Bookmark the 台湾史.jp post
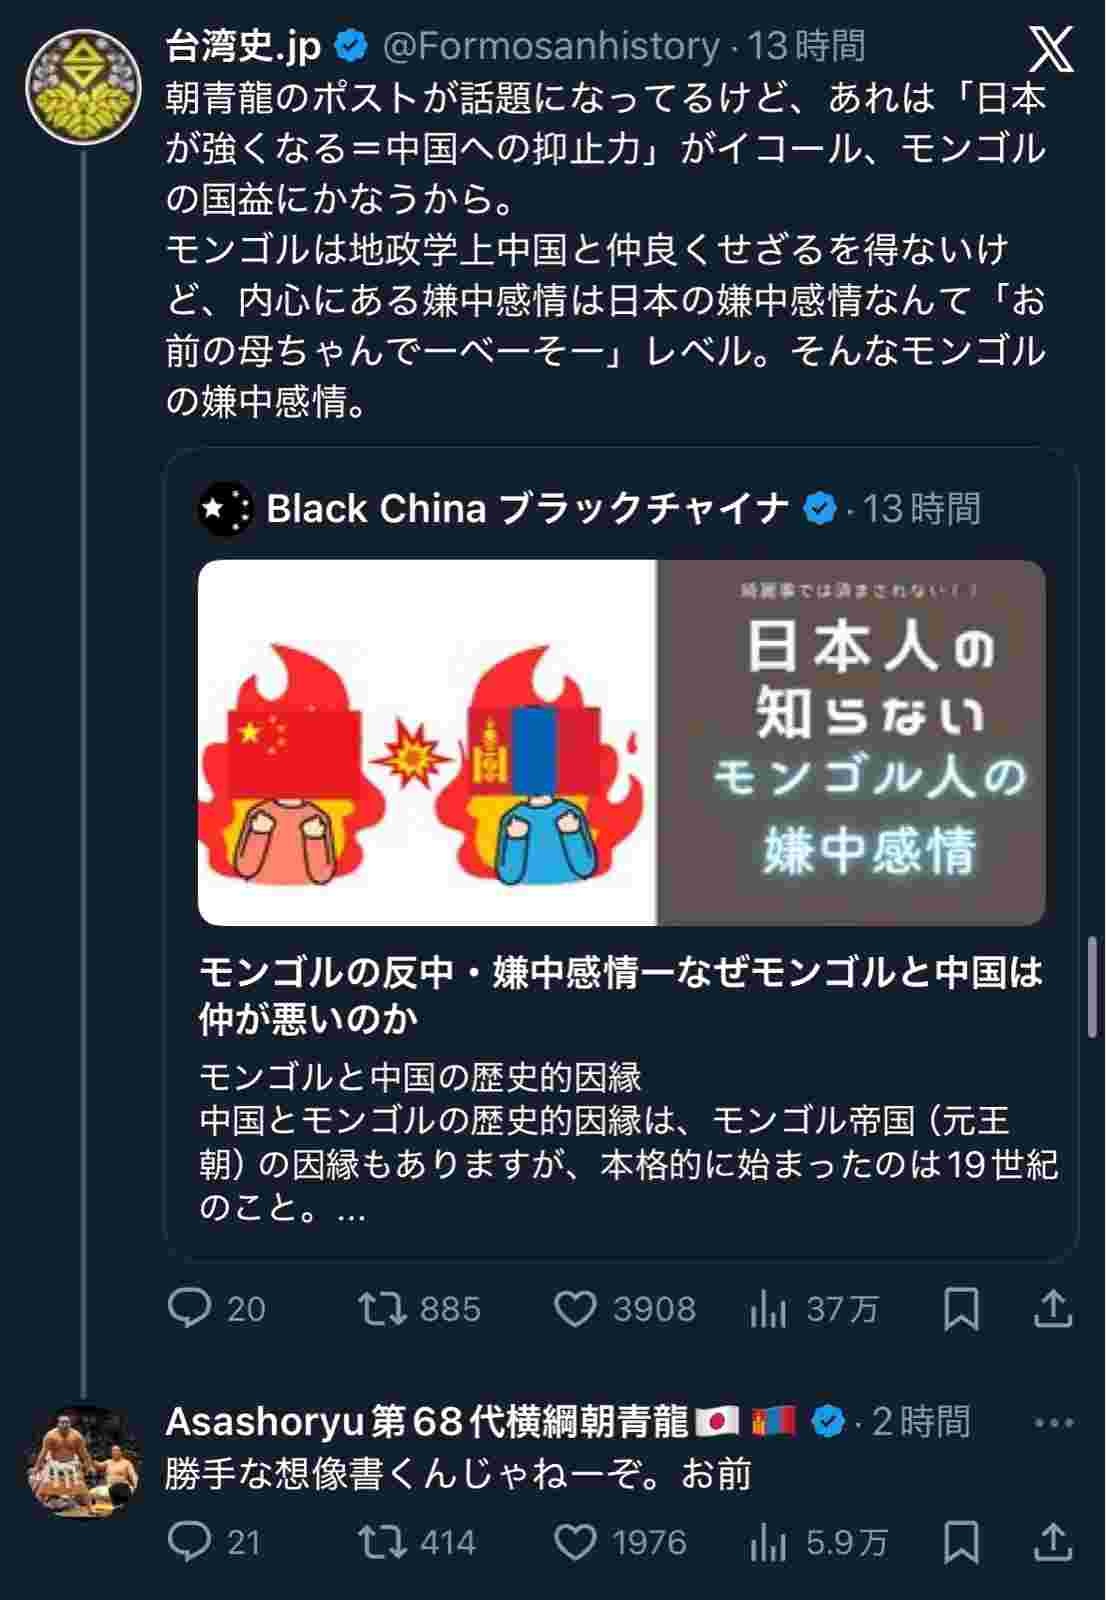Image resolution: width=1106 pixels, height=1600 pixels. (x=961, y=1309)
